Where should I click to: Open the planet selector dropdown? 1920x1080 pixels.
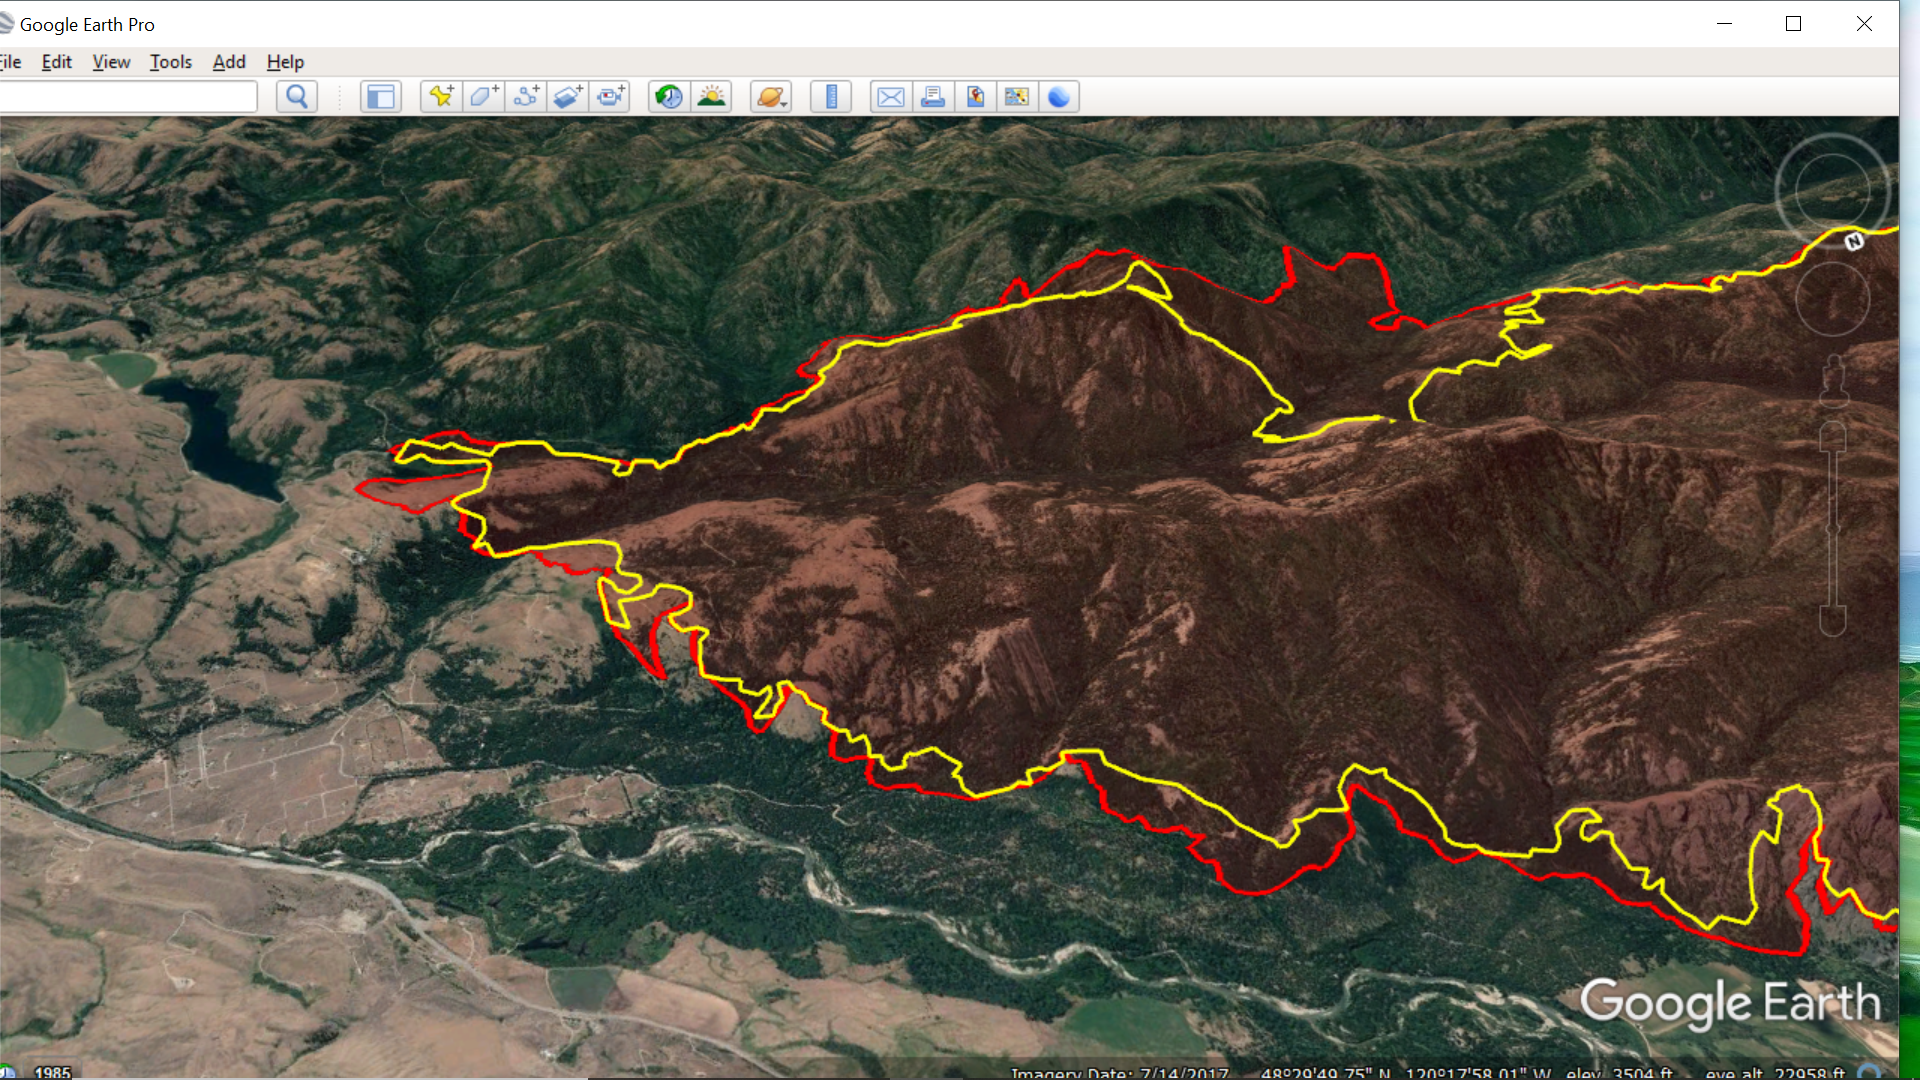click(x=771, y=97)
